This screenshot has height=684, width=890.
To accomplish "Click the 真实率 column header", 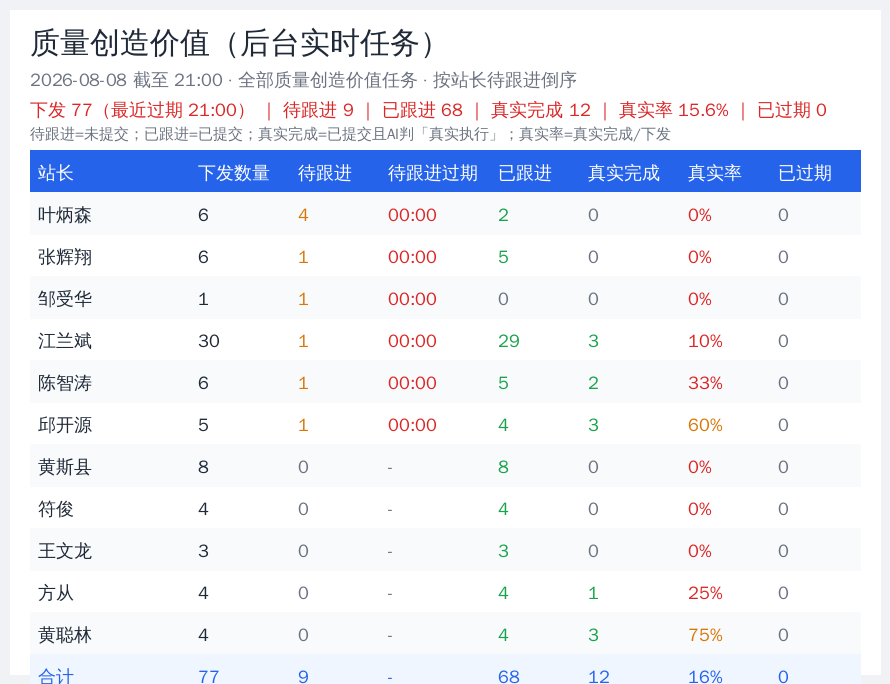I will [714, 173].
